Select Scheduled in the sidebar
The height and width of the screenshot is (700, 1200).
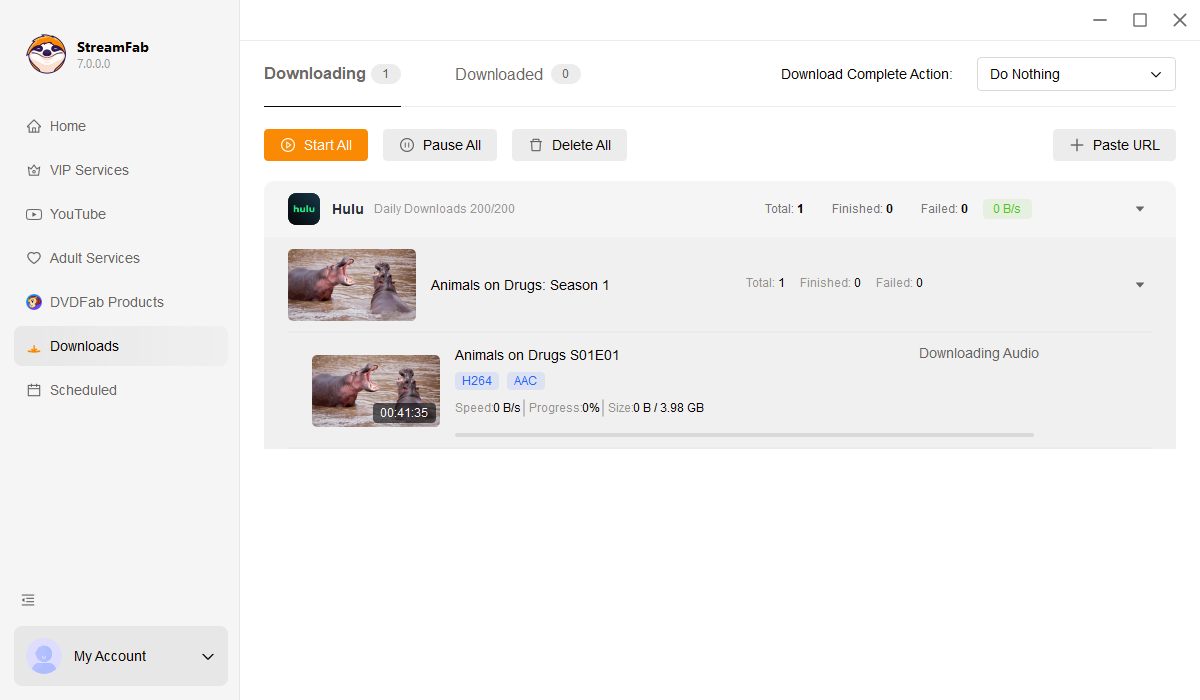click(83, 390)
